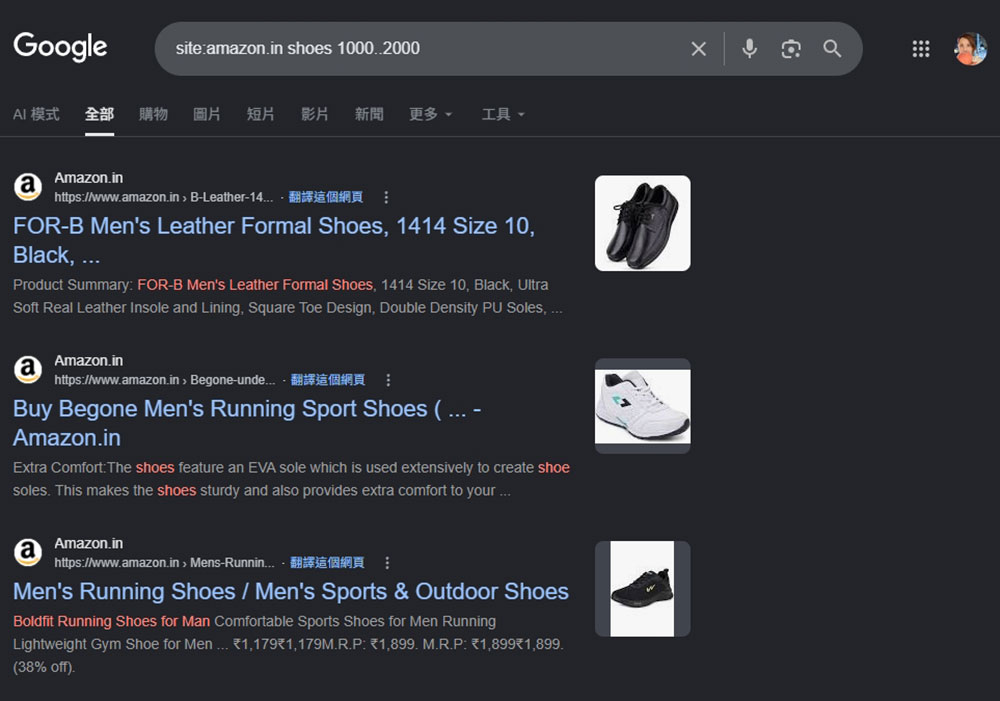Screen dimensions: 1000x701
Task: Click URL breadcrumb ending Mens-Runnin...
Action: pos(165,563)
